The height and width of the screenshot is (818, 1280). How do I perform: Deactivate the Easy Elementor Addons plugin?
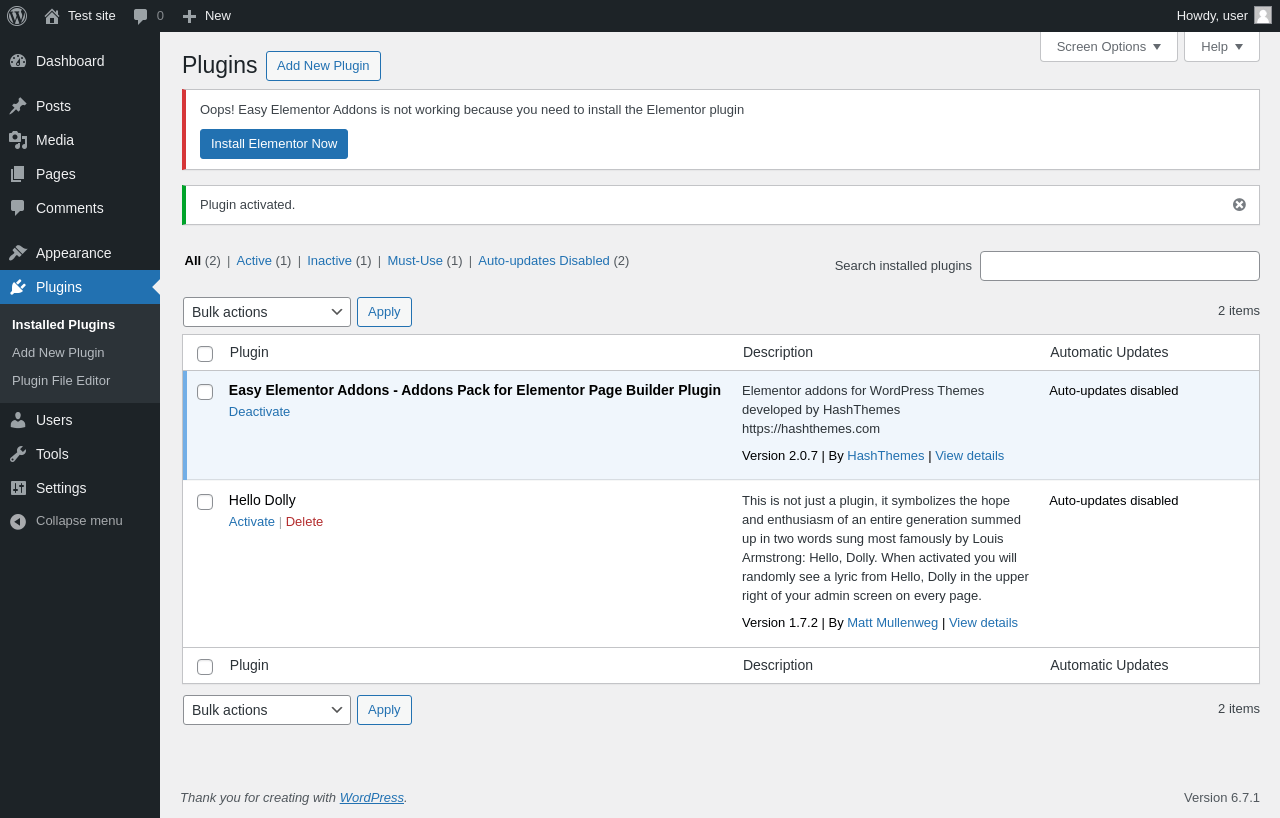click(x=259, y=412)
